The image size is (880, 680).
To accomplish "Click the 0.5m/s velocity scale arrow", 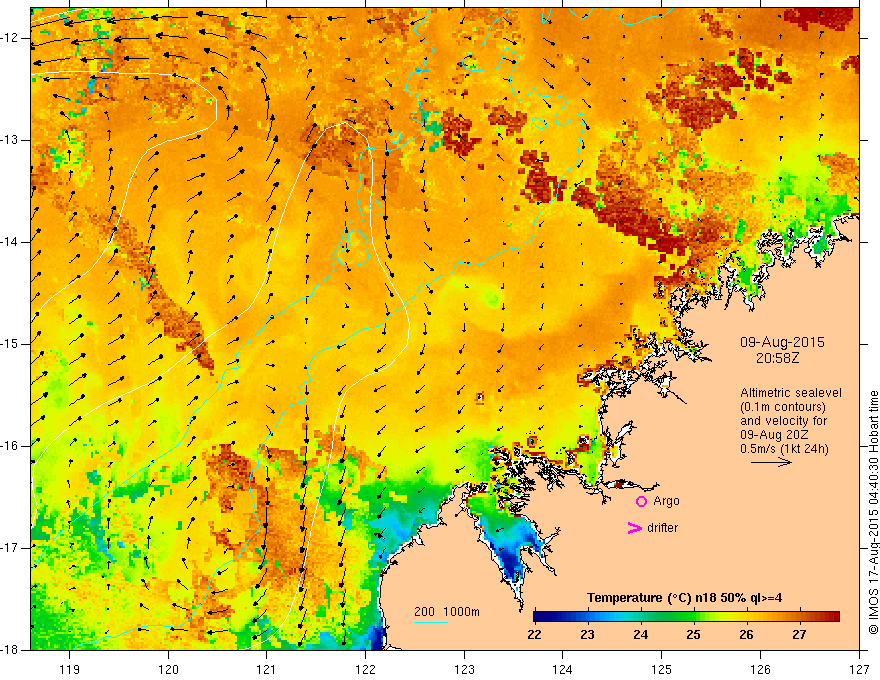I will (771, 462).
